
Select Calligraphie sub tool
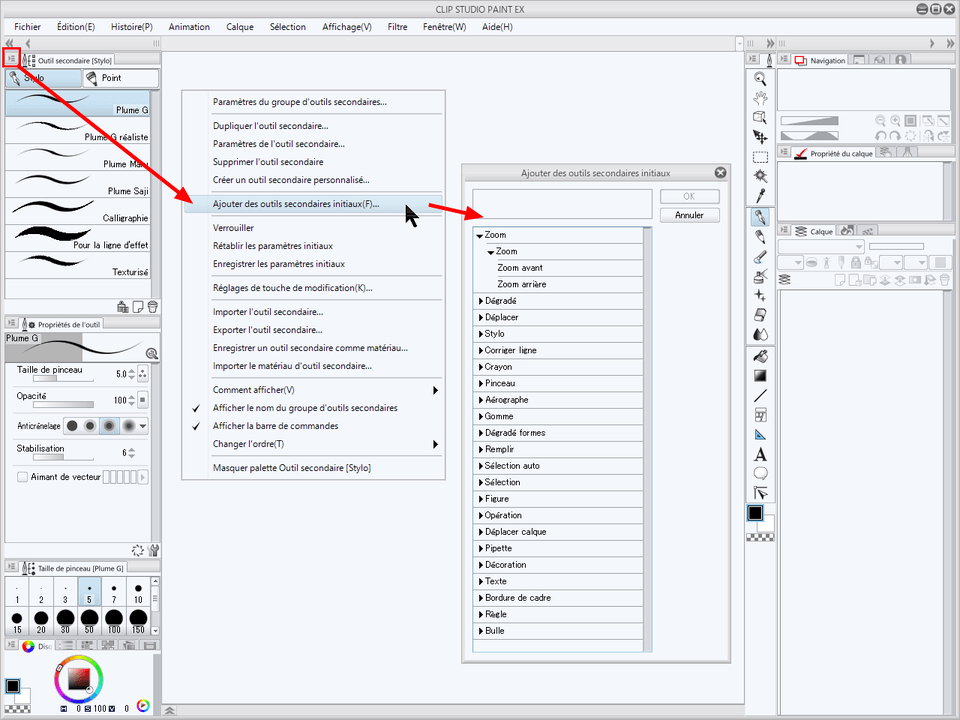(x=77, y=211)
